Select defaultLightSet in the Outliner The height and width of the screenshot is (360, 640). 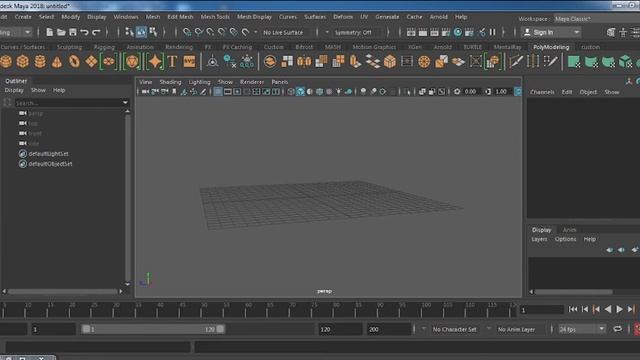pyautogui.click(x=48, y=154)
